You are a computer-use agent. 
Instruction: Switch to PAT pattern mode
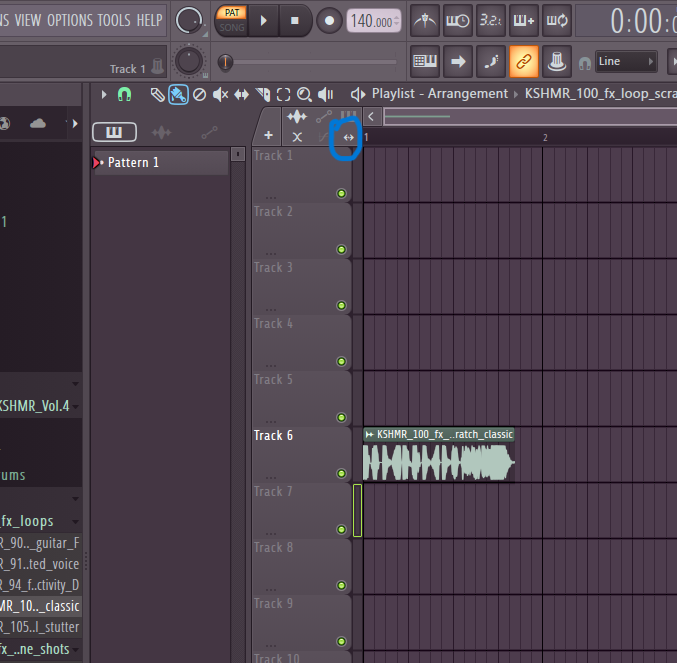232,13
